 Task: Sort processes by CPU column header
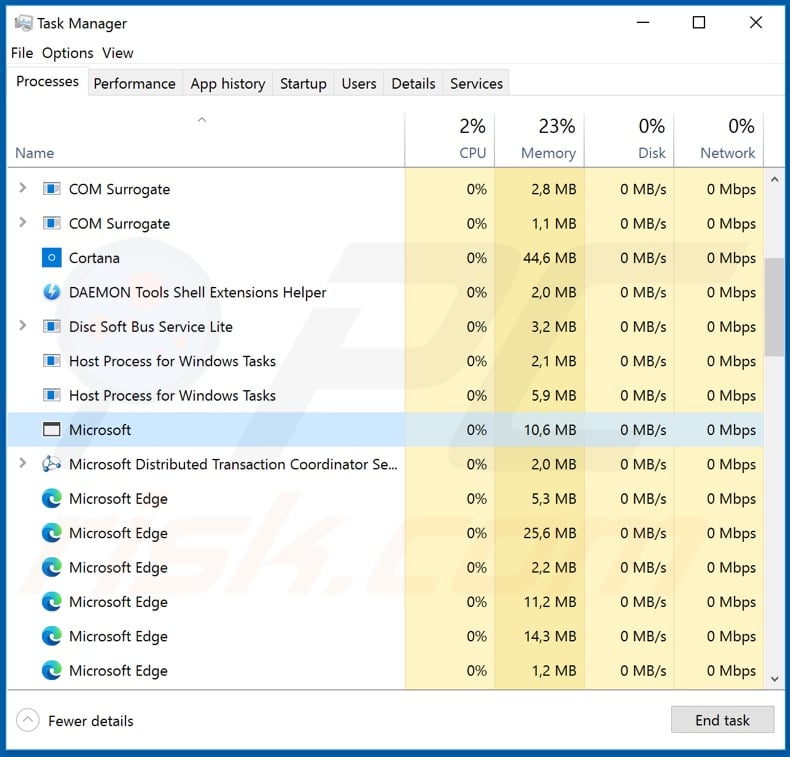449,140
